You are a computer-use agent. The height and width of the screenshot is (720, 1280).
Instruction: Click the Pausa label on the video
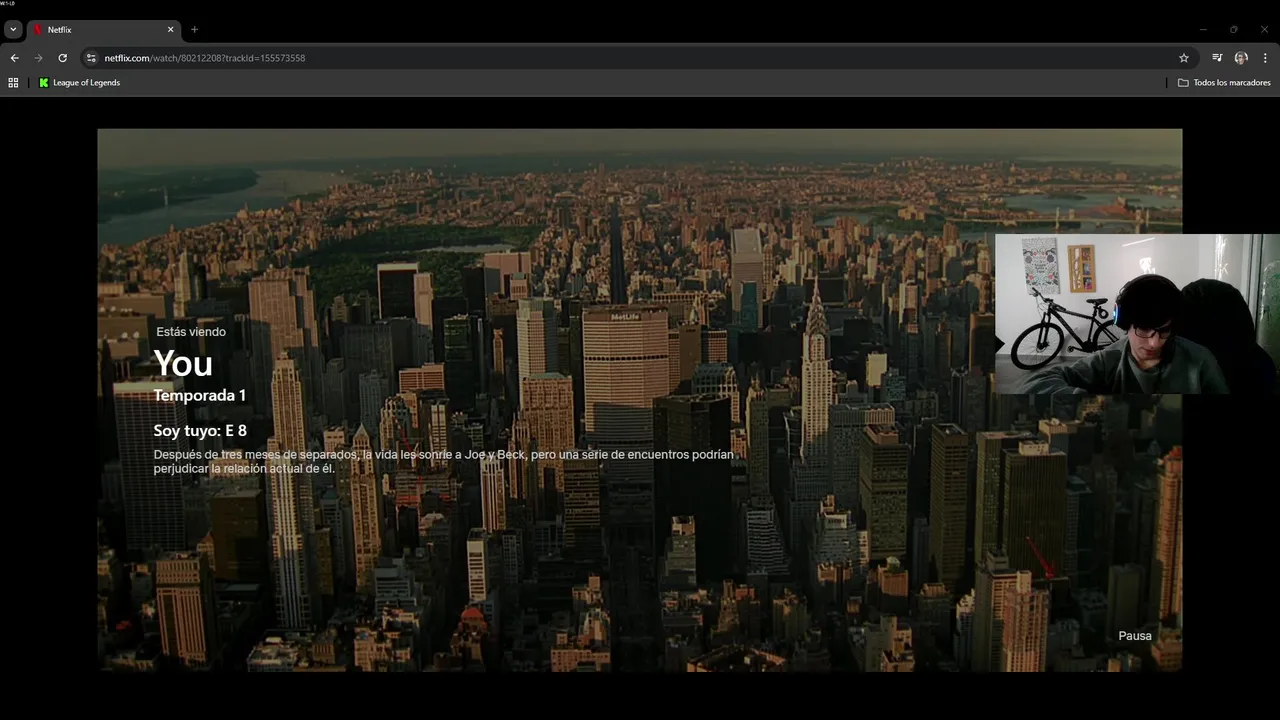(x=1135, y=636)
